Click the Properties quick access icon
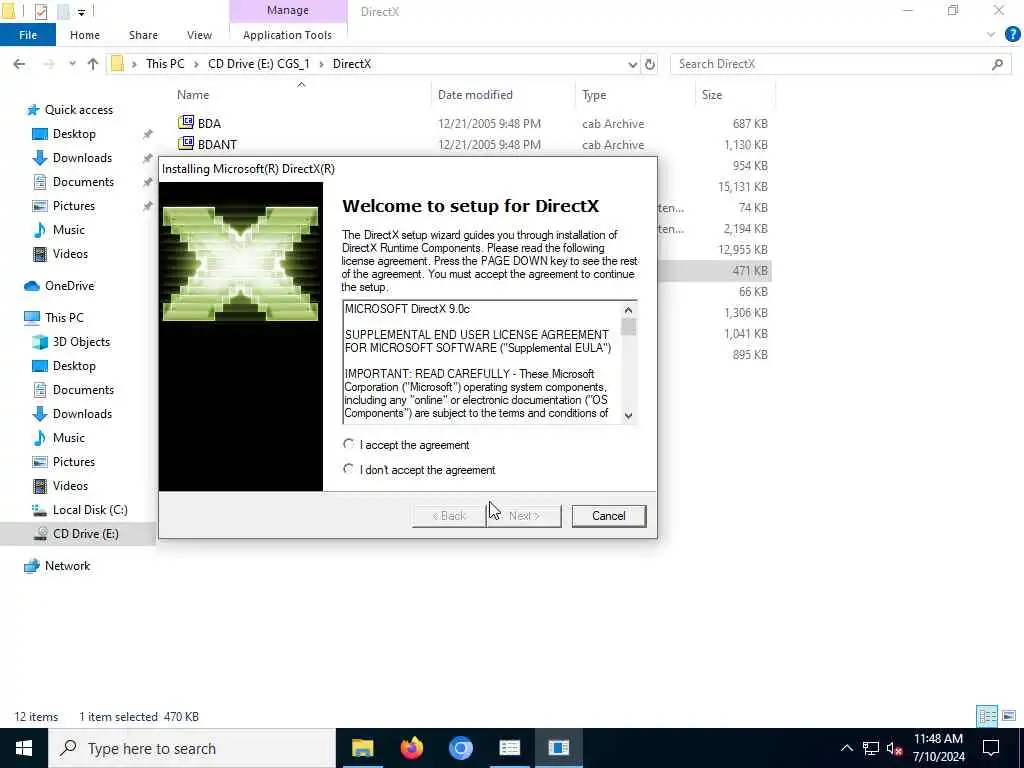 pyautogui.click(x=40, y=12)
